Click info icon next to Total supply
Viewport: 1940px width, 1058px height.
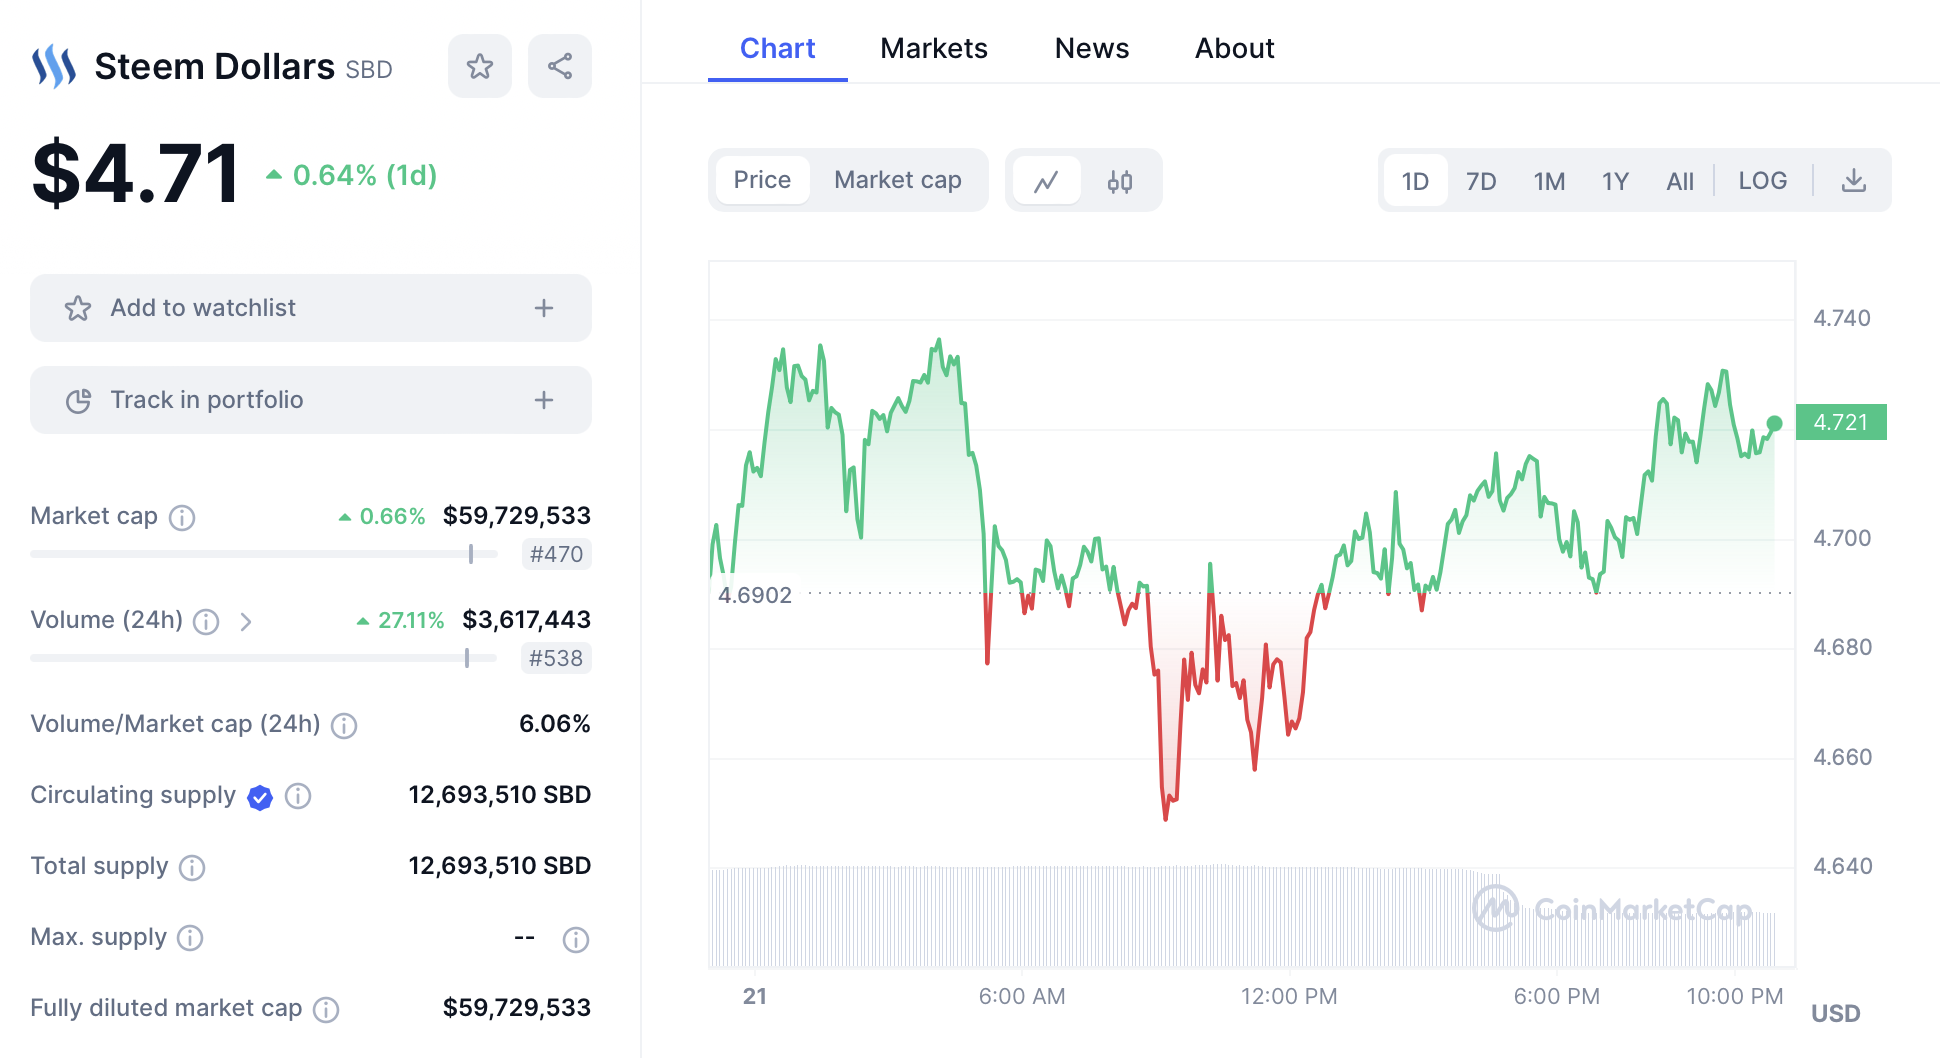192,867
